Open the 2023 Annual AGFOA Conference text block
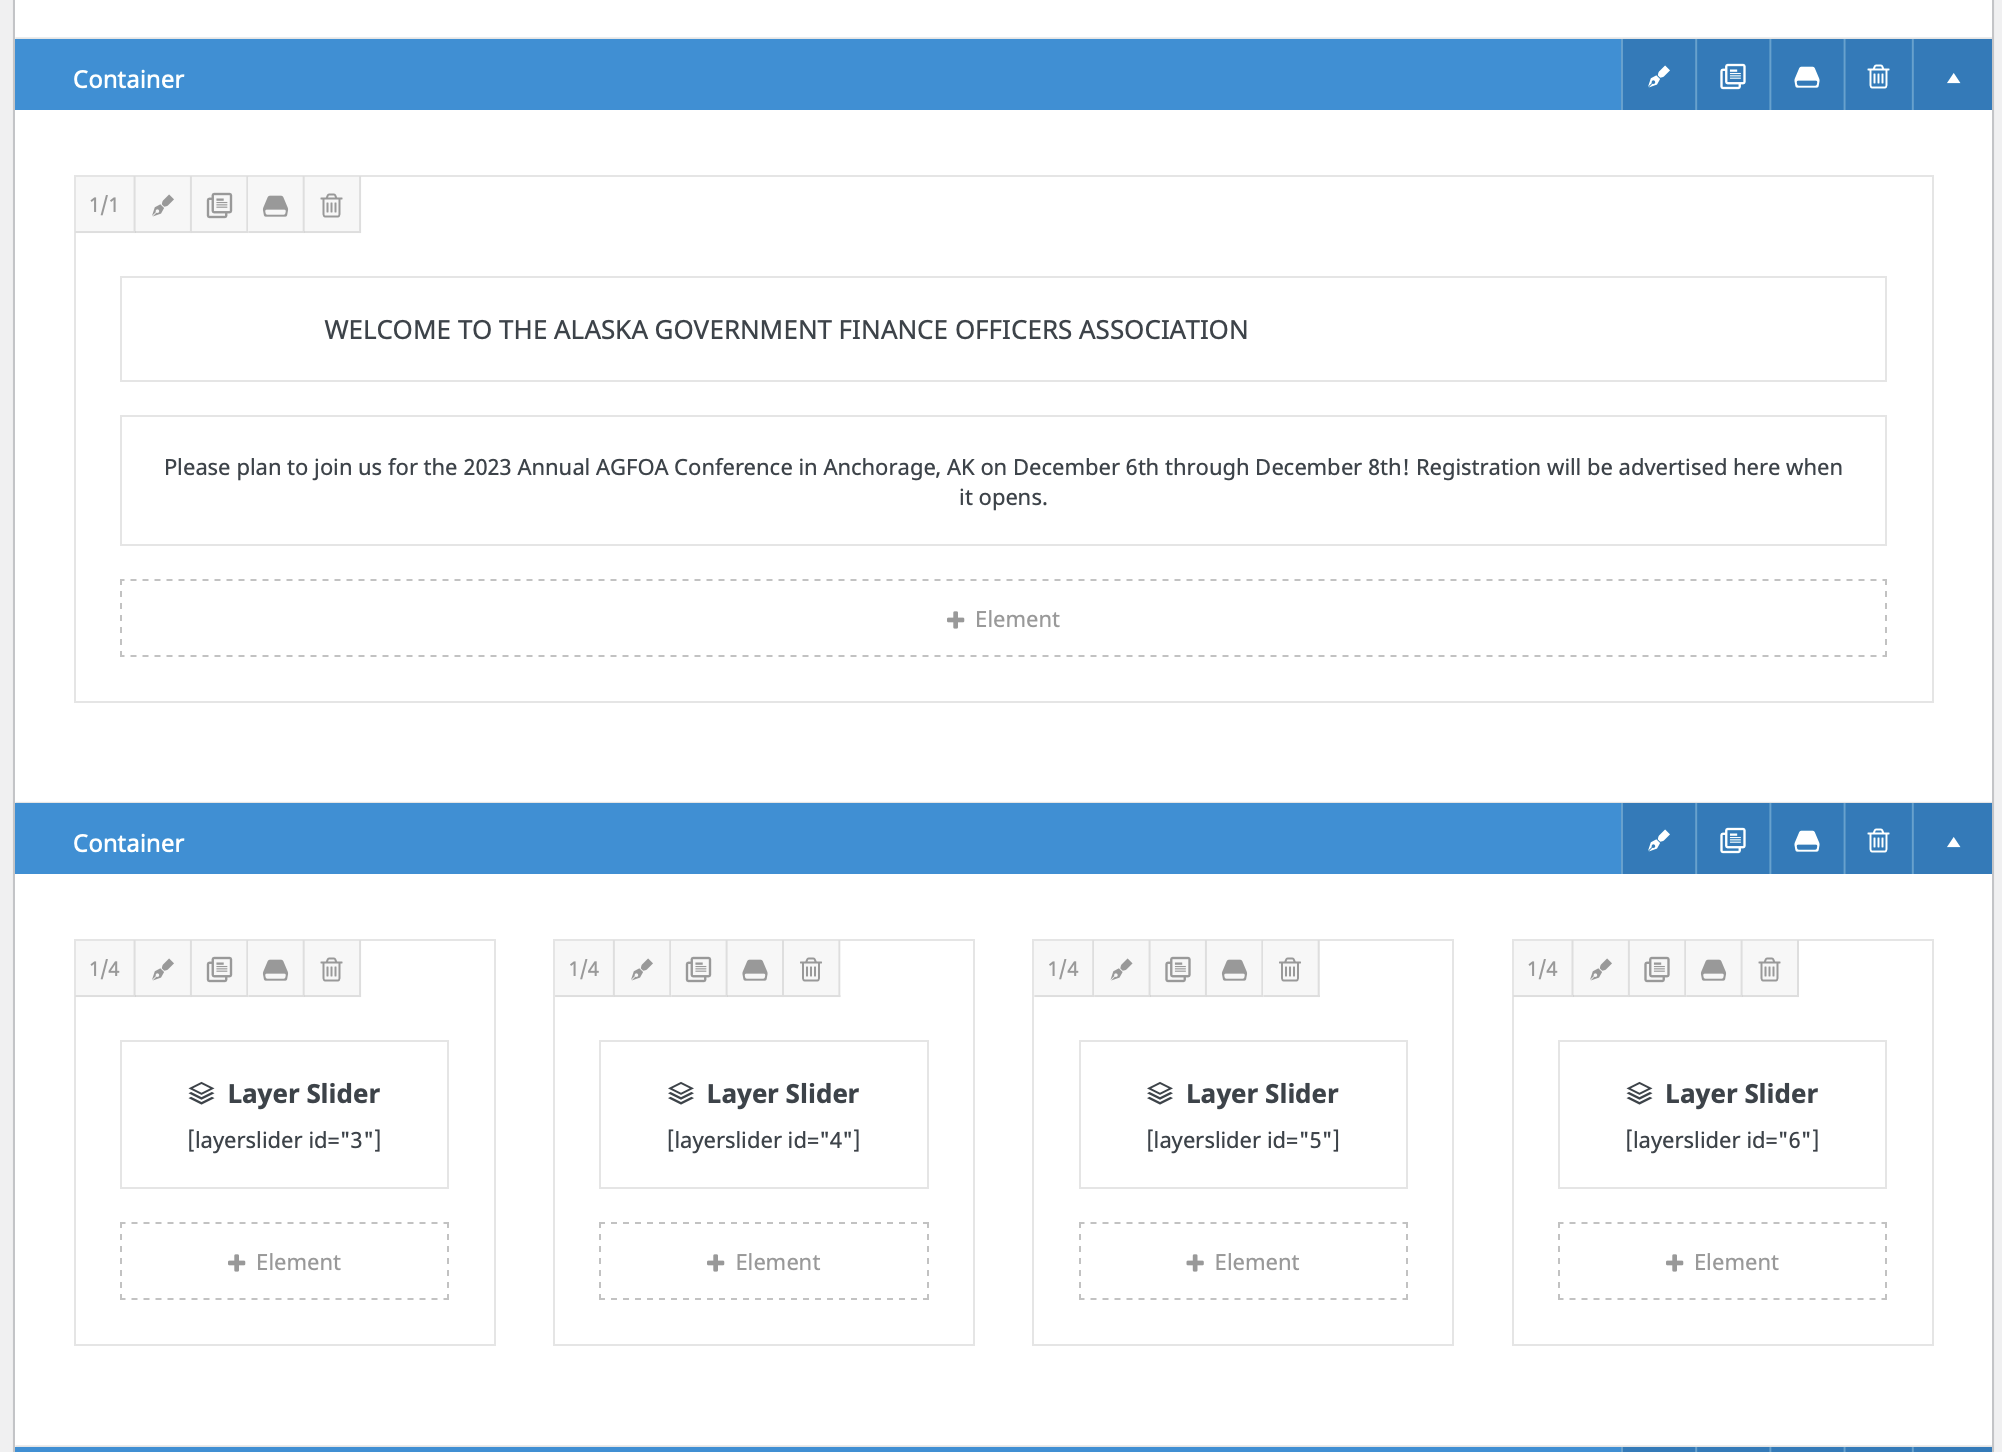The width and height of the screenshot is (2002, 1452). (1003, 481)
